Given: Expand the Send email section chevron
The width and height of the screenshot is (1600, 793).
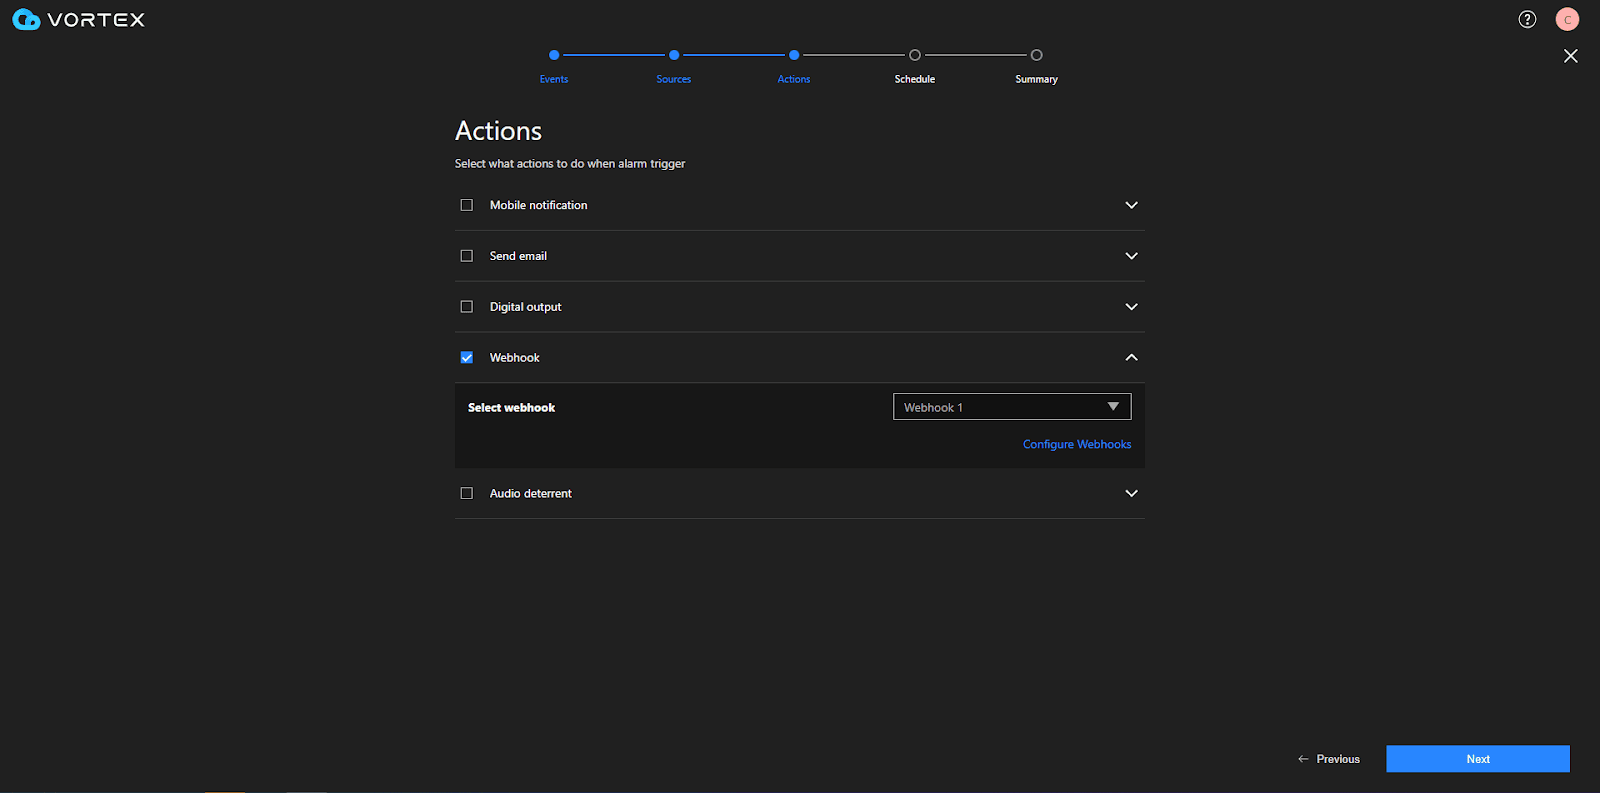Looking at the screenshot, I should (1131, 256).
